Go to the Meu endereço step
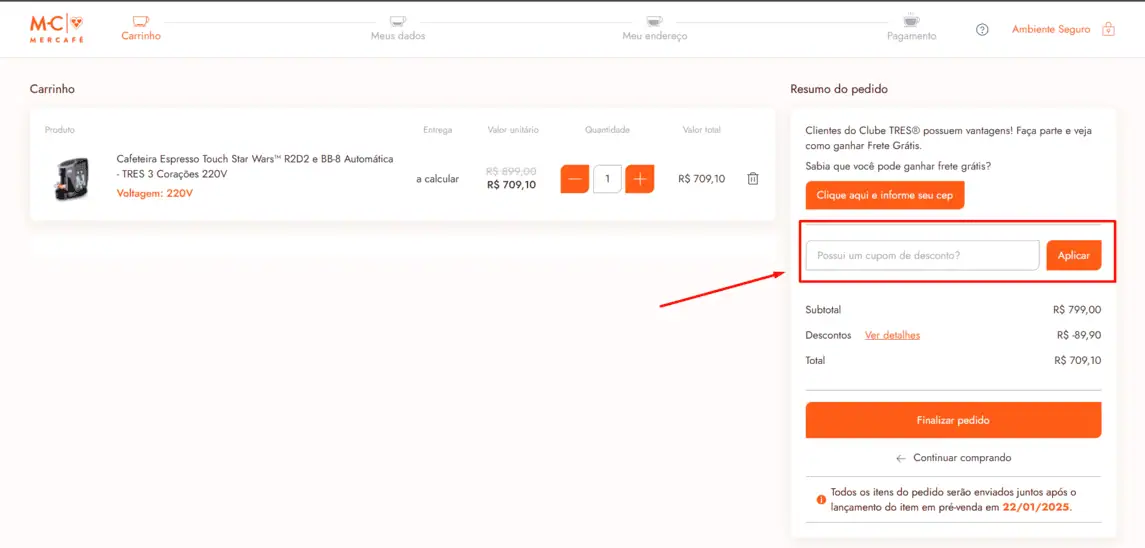This screenshot has height=548, width=1145. (654, 36)
